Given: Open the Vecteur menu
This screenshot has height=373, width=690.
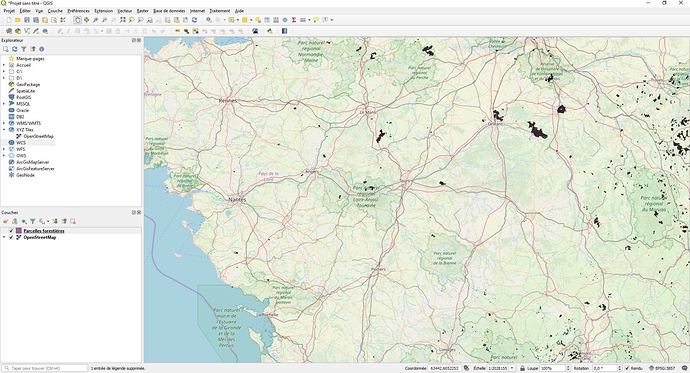Looking at the screenshot, I should click(125, 11).
